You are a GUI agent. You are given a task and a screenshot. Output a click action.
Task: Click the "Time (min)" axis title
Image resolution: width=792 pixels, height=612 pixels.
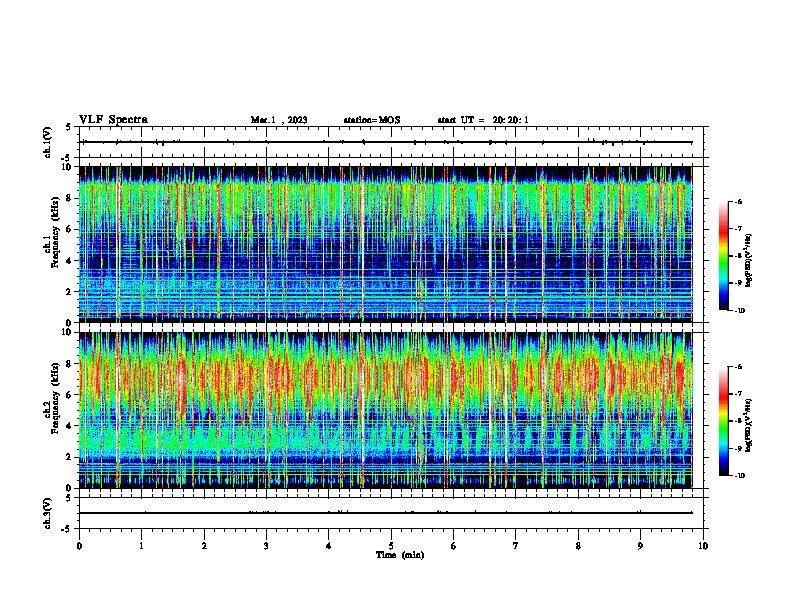(x=400, y=555)
